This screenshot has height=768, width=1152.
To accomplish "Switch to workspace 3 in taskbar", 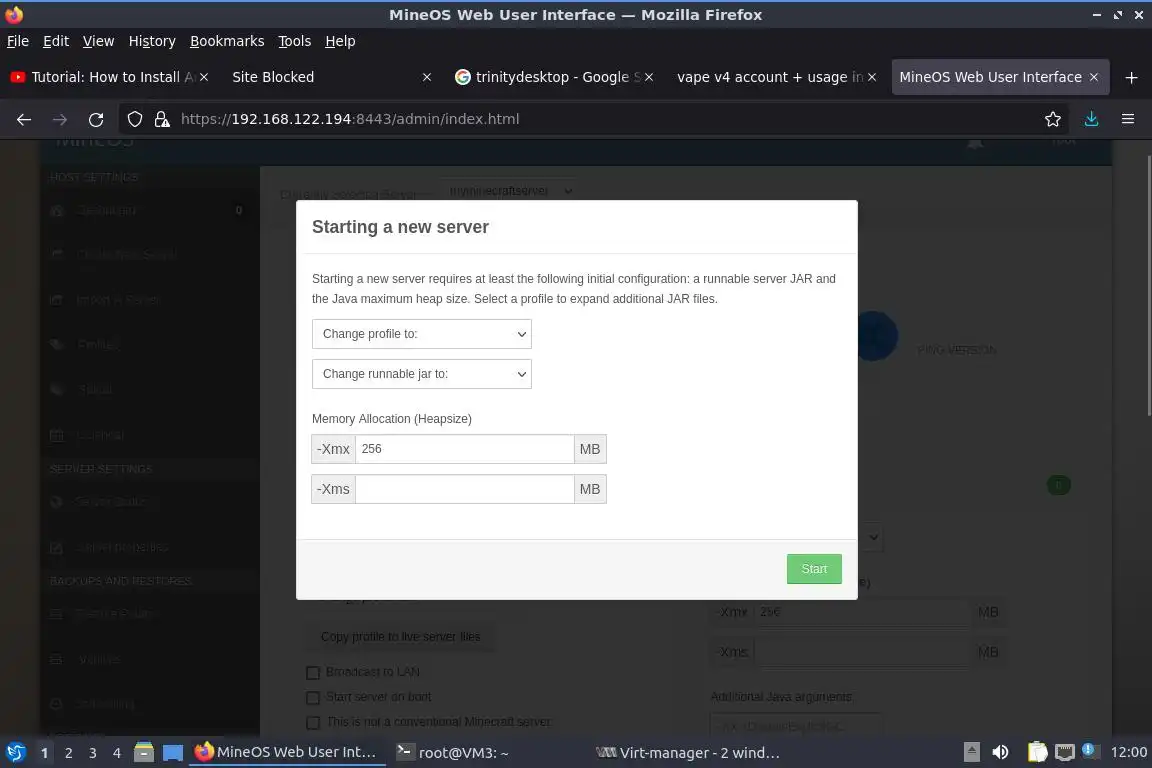I will (x=93, y=753).
